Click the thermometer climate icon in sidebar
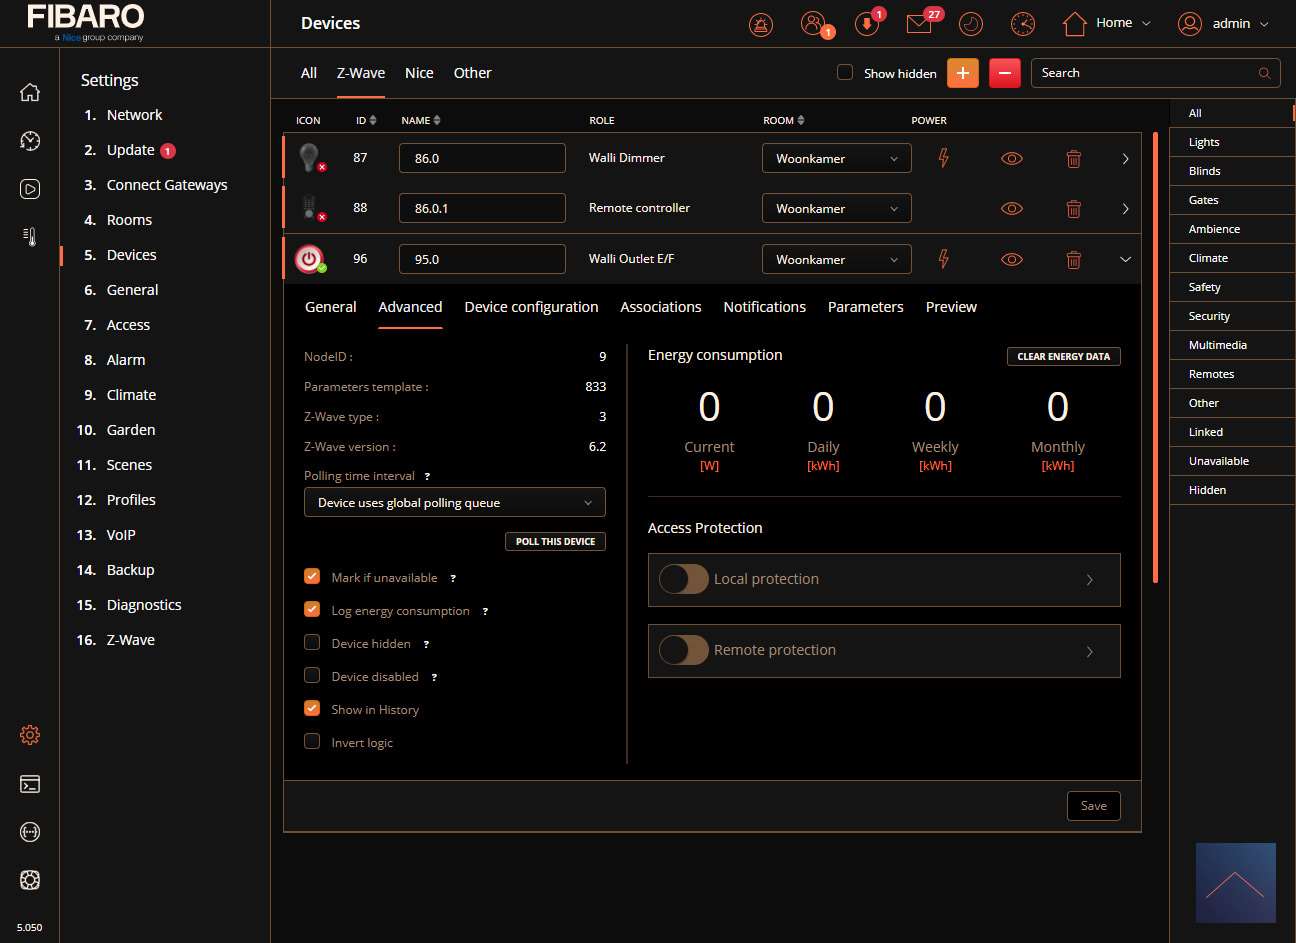1296x943 pixels. coord(30,237)
